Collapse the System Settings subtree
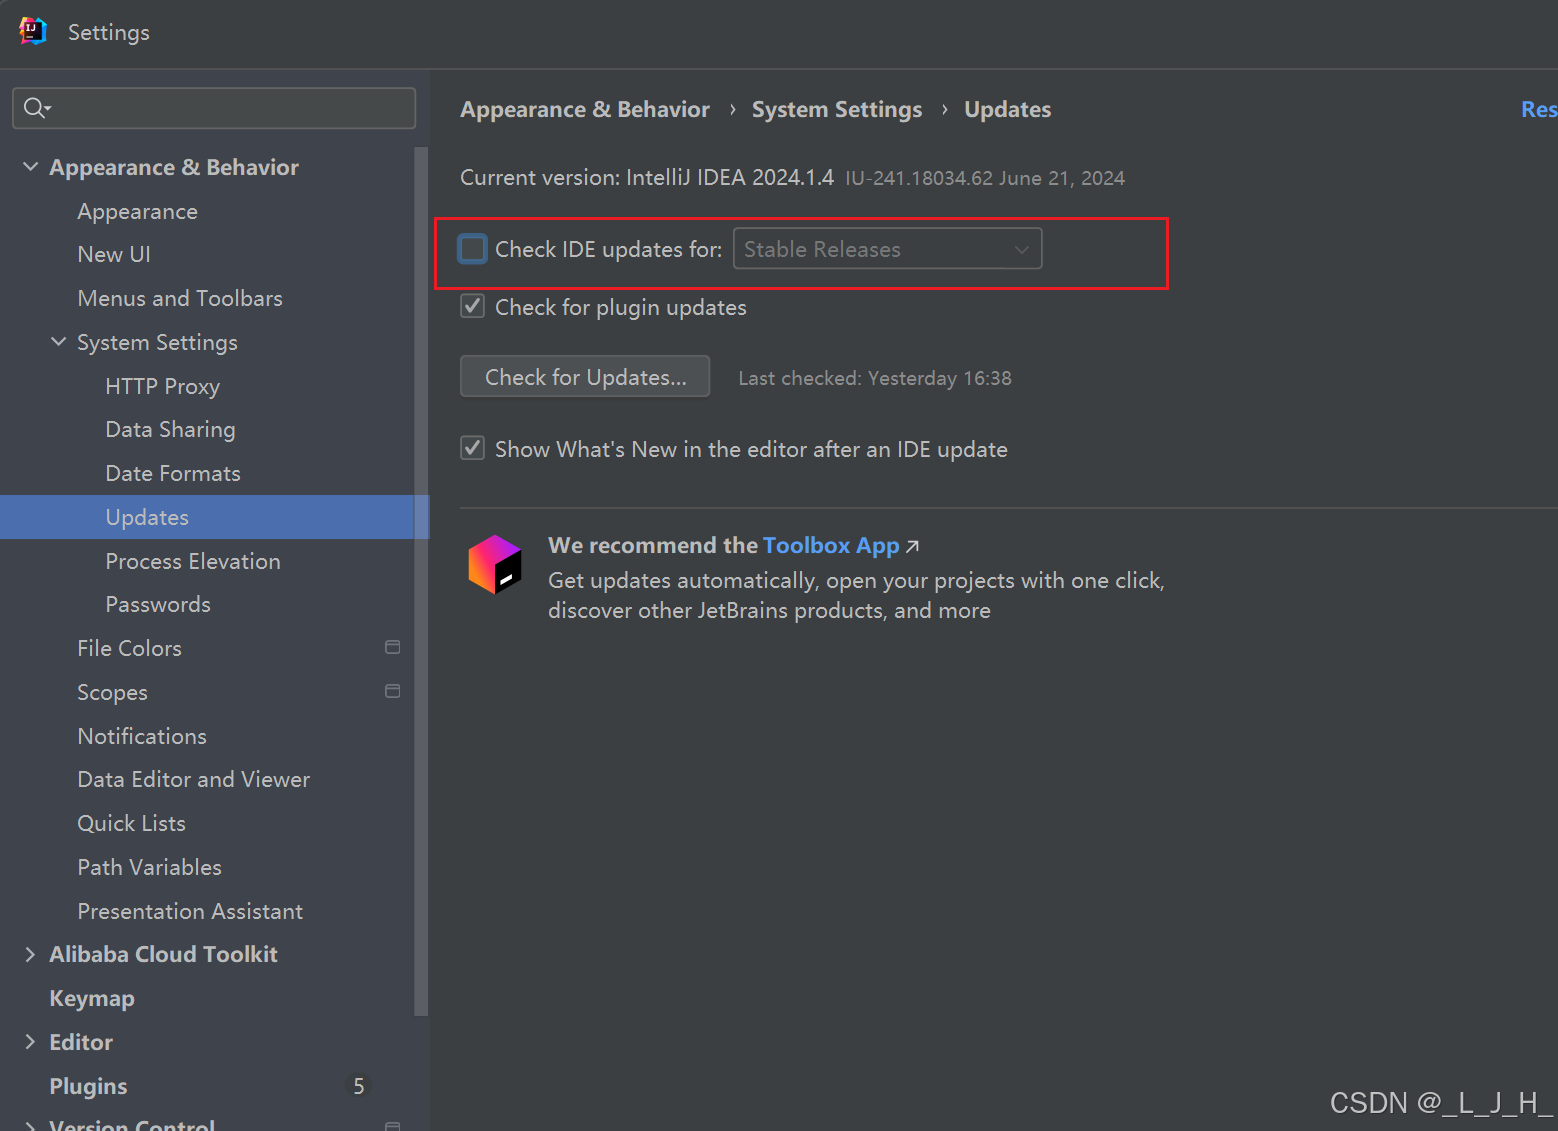1558x1131 pixels. [59, 342]
